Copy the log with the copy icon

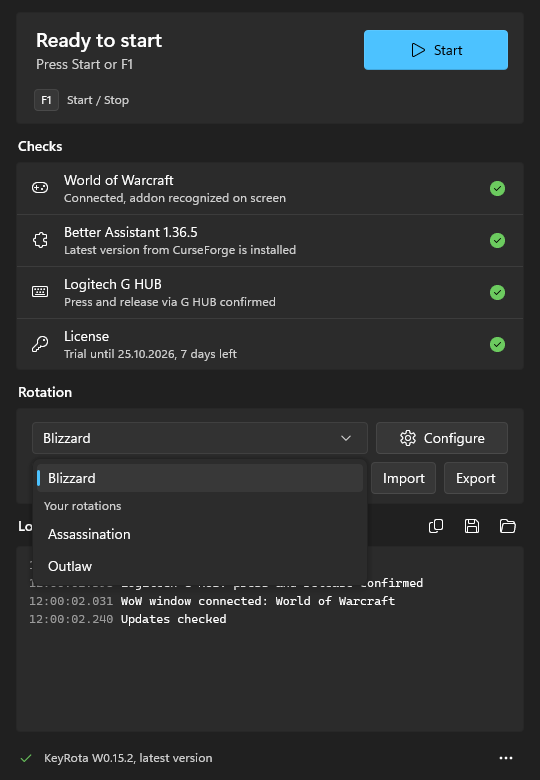436,526
